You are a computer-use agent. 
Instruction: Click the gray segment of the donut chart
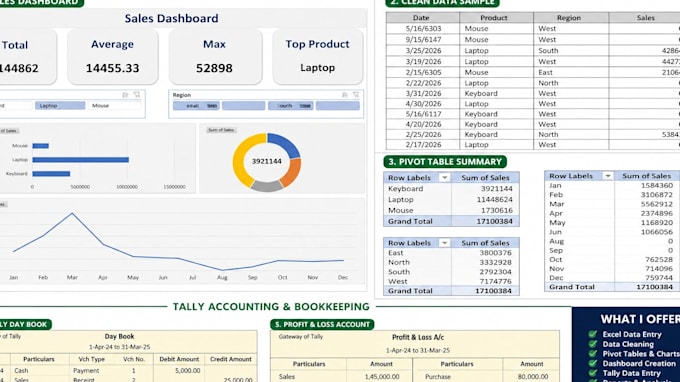click(x=266, y=186)
